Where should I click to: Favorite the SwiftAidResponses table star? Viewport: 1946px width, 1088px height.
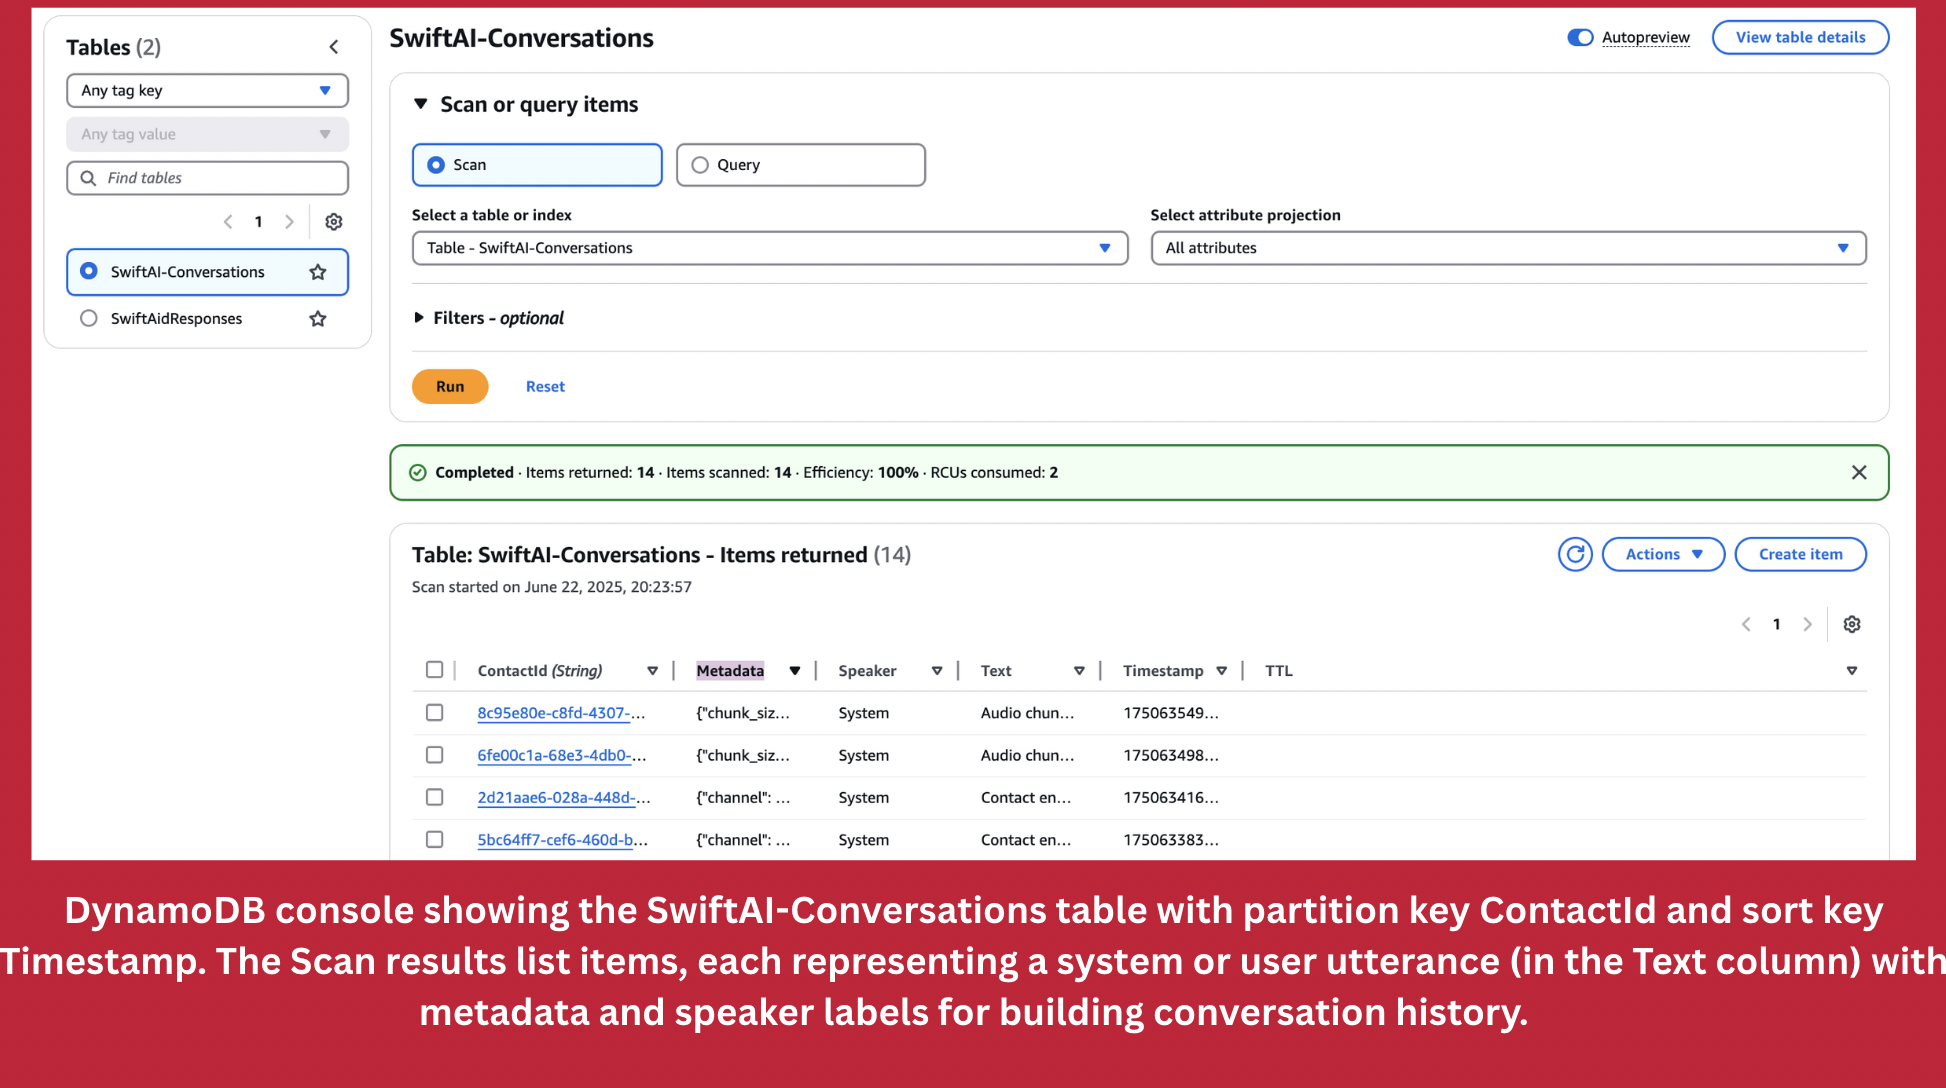318,319
